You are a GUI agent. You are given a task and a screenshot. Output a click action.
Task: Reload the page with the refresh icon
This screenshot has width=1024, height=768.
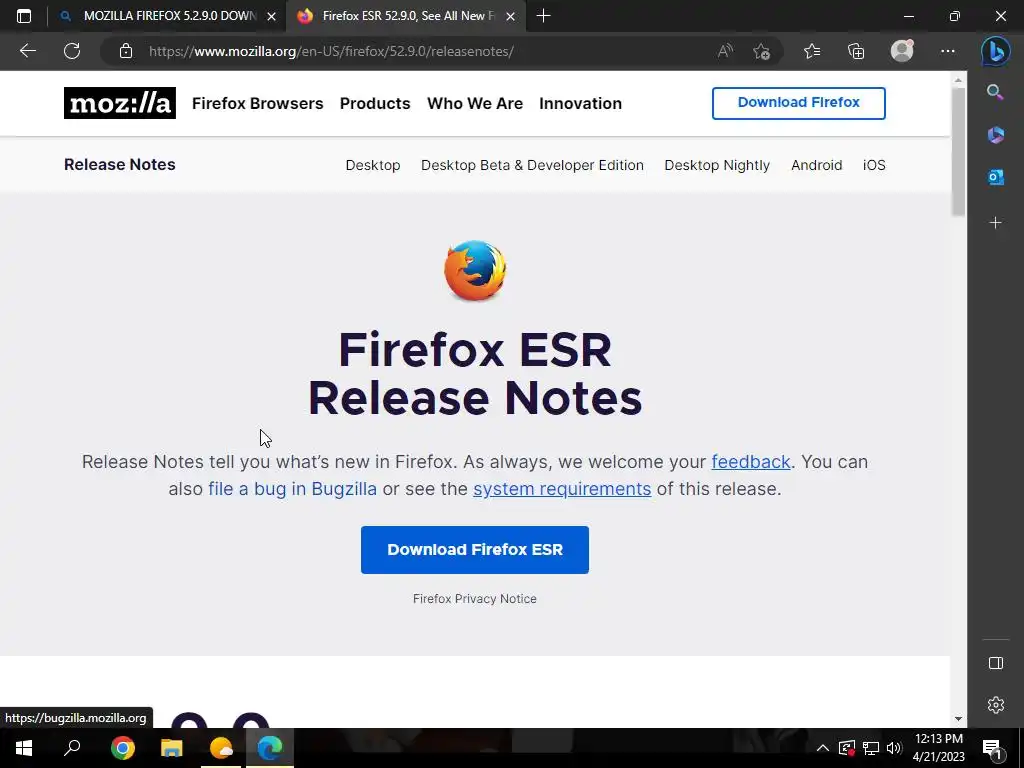[x=72, y=51]
